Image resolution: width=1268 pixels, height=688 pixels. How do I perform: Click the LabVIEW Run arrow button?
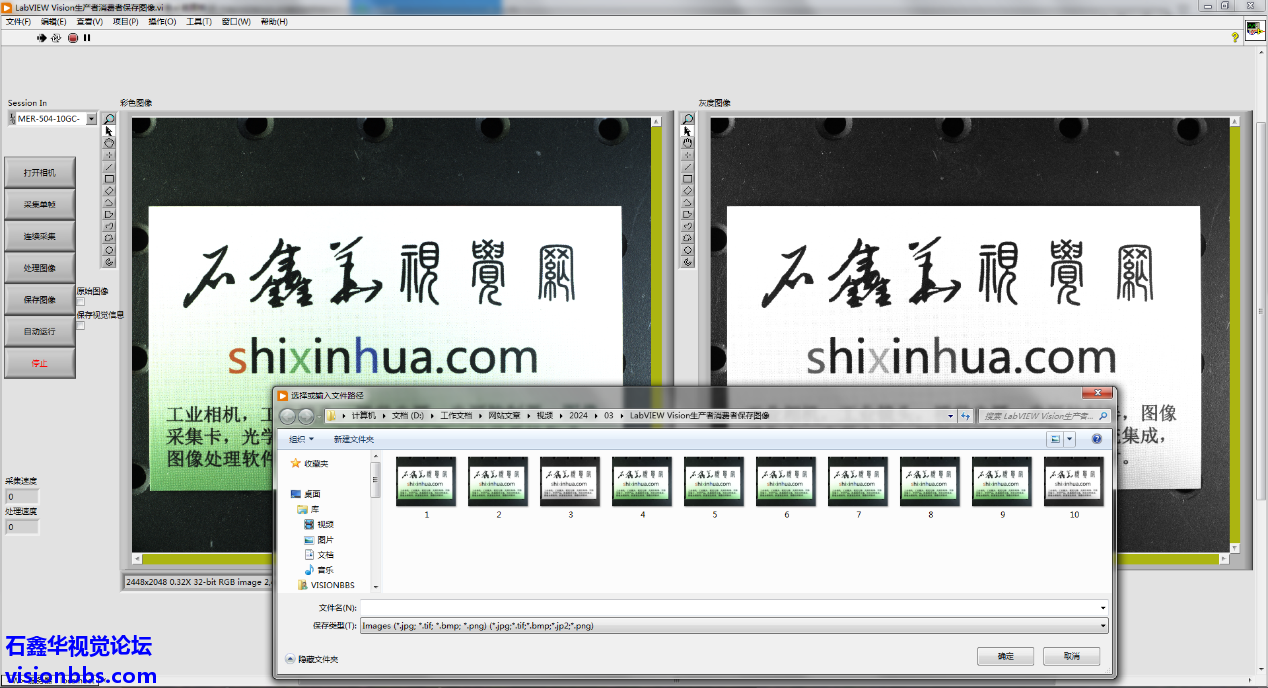click(x=42, y=38)
